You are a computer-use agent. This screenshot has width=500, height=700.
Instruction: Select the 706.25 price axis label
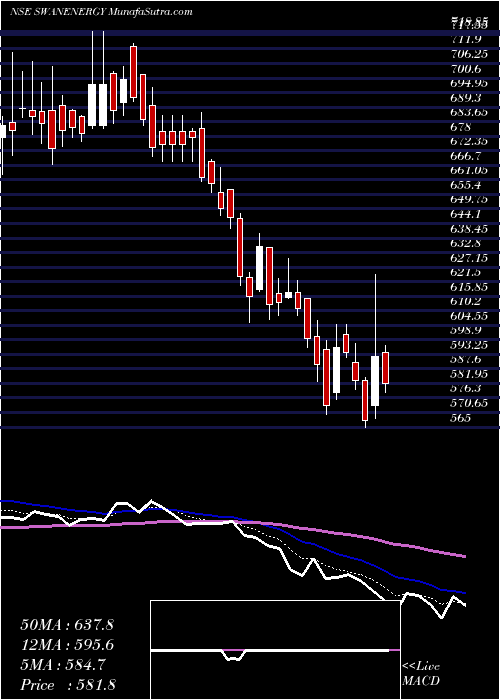(471, 55)
